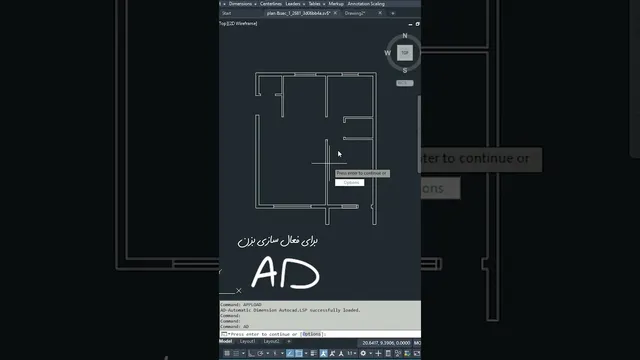Screen dimensions: 640x360
Task: Minimize the drawing viewport window
Action: click(x=410, y=24)
